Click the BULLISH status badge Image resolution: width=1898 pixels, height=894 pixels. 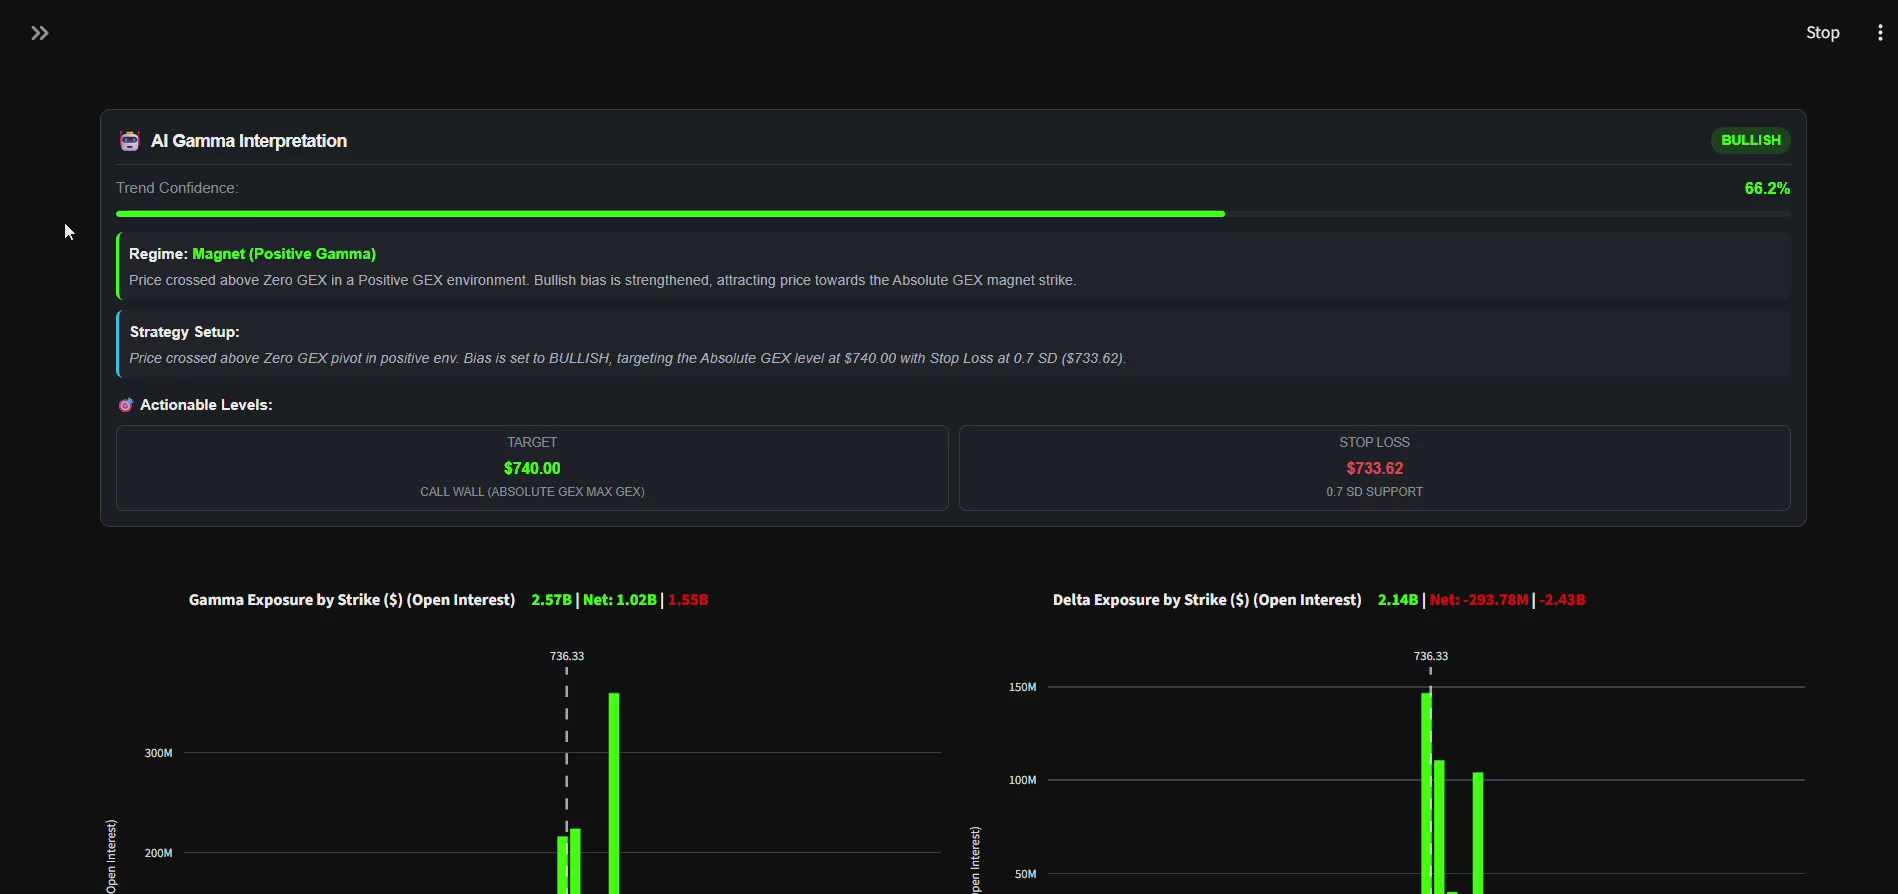[1750, 140]
